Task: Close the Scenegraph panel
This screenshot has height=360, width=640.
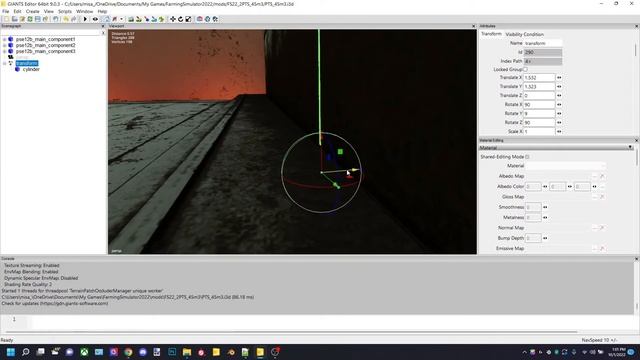Action: (103, 26)
